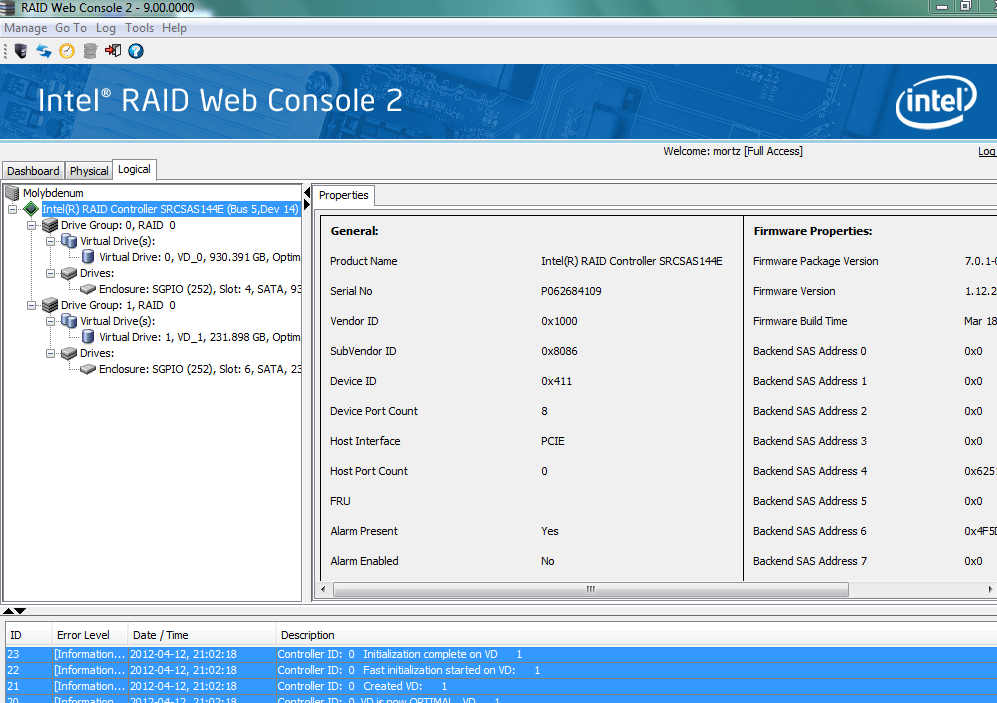Collapse the Drive Group 0 node
The height and width of the screenshot is (703, 997).
click(31, 225)
